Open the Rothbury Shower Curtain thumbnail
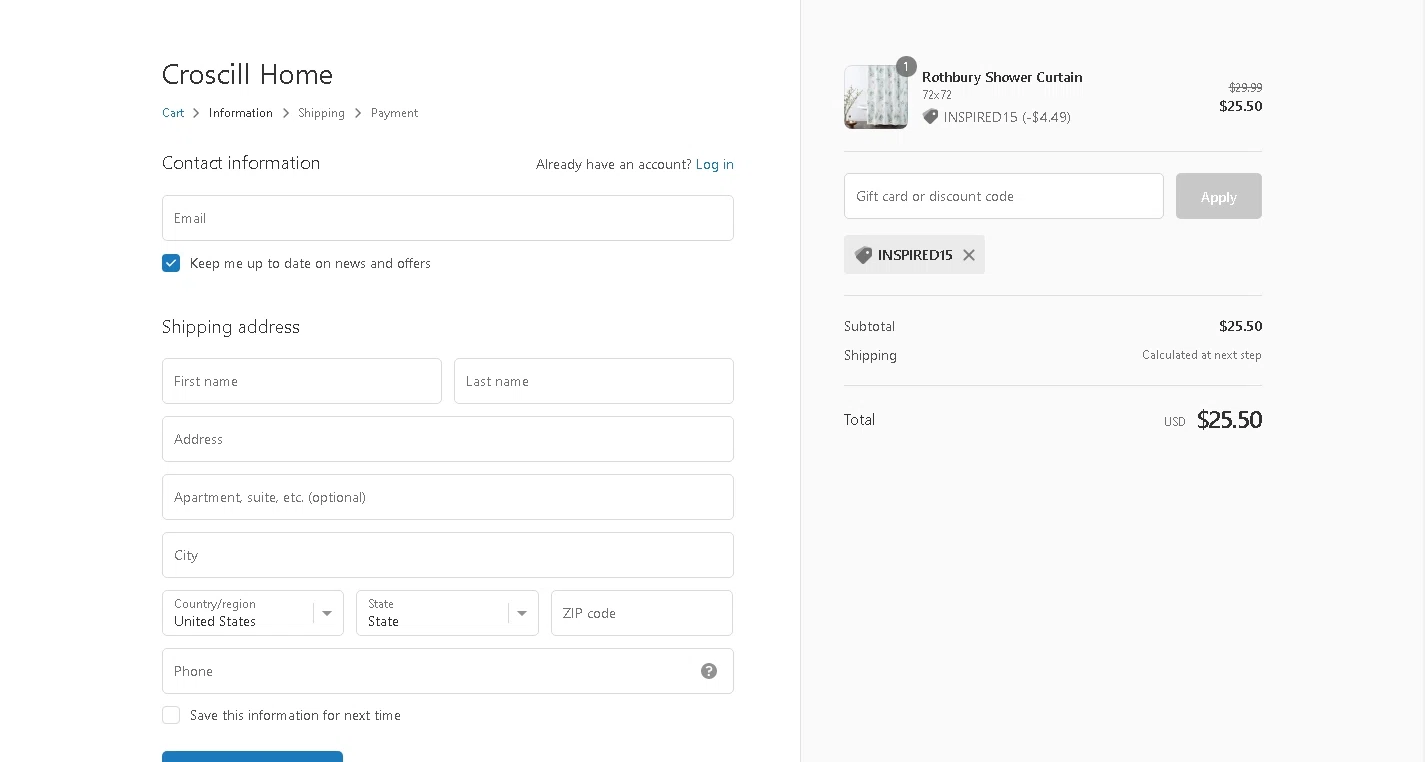 pos(876,97)
